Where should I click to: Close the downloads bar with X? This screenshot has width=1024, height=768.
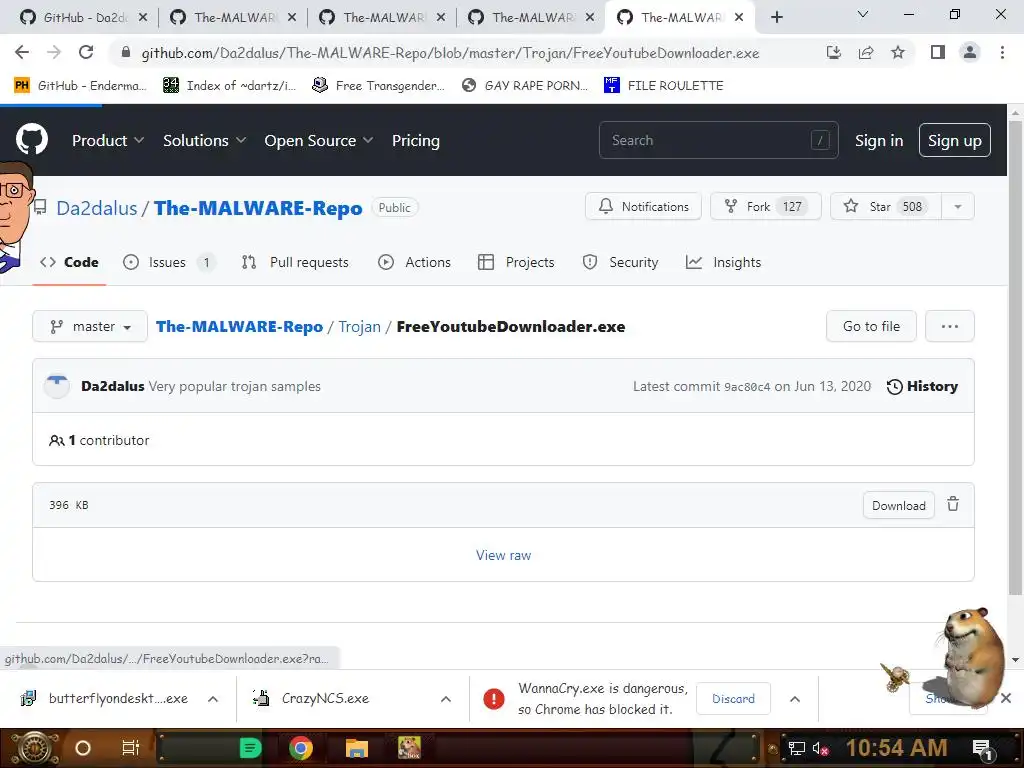pyautogui.click(x=1006, y=698)
